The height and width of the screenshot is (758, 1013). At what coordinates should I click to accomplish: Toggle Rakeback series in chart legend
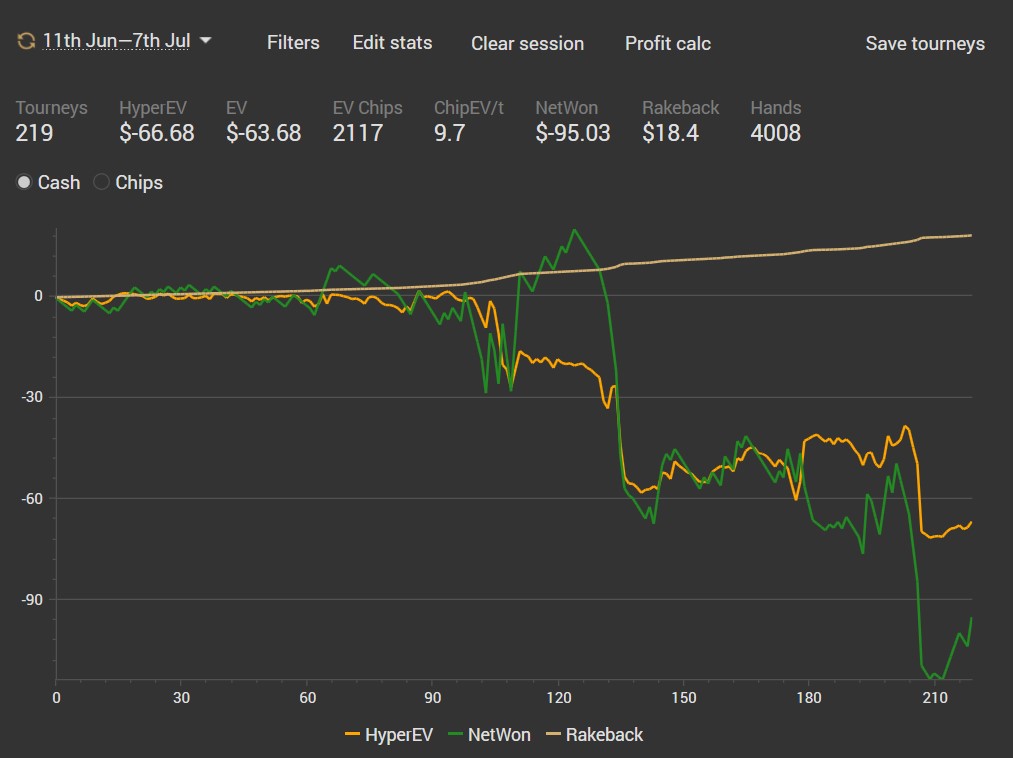point(604,735)
